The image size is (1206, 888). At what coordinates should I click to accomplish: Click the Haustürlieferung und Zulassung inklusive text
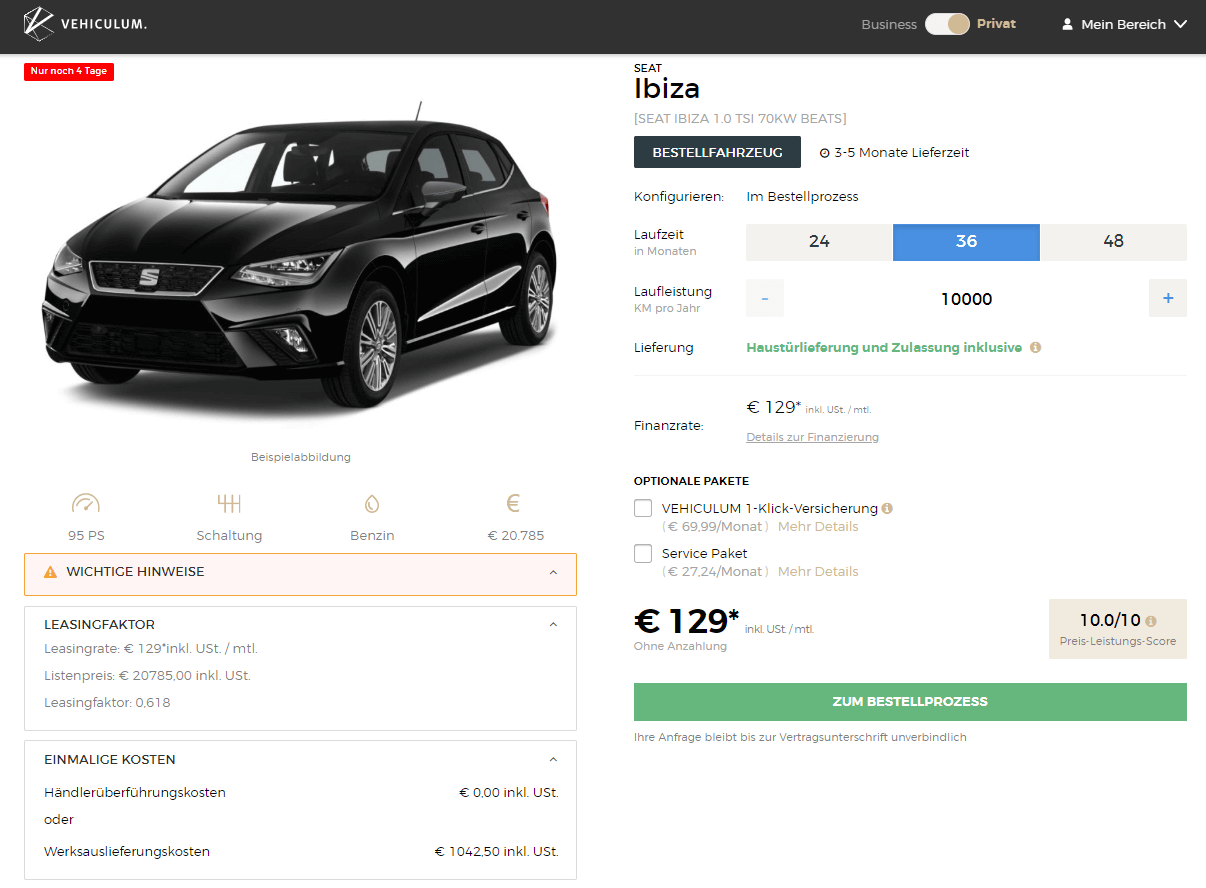pos(884,348)
